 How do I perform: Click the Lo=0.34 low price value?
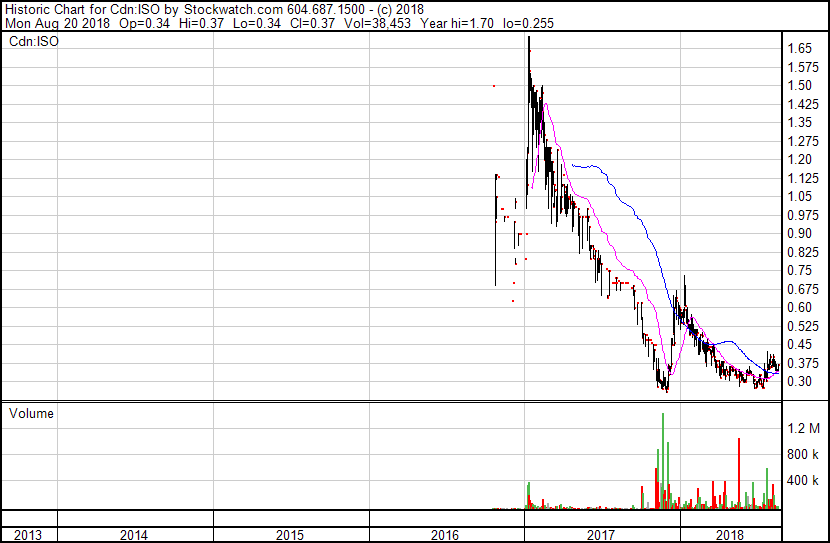(x=257, y=23)
